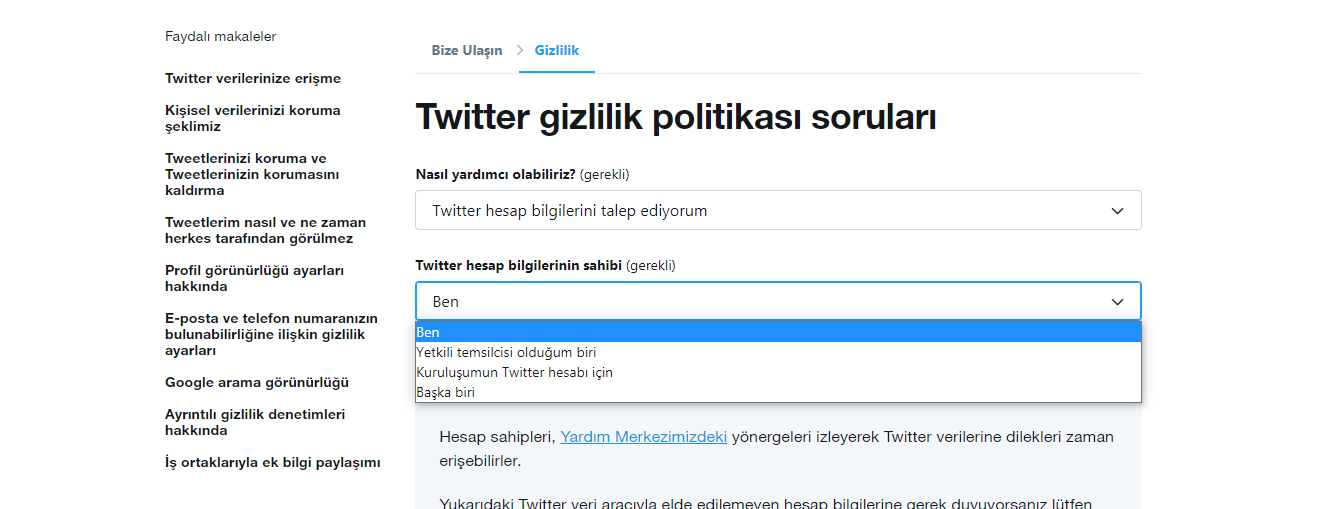Open 'Ayrıntılı gizlilik denetimleri hakkında' link

coord(255,422)
